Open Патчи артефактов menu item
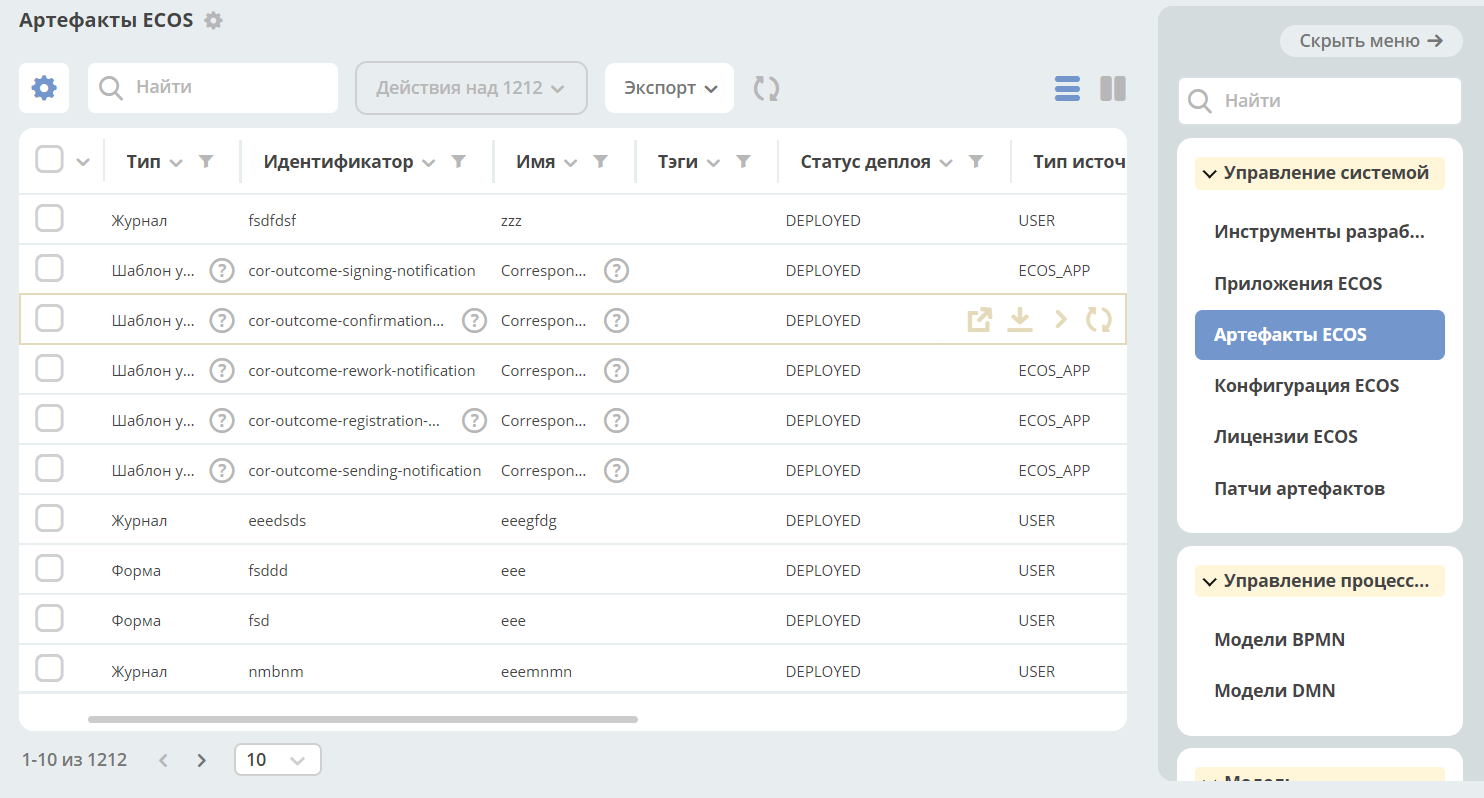 [1320, 489]
